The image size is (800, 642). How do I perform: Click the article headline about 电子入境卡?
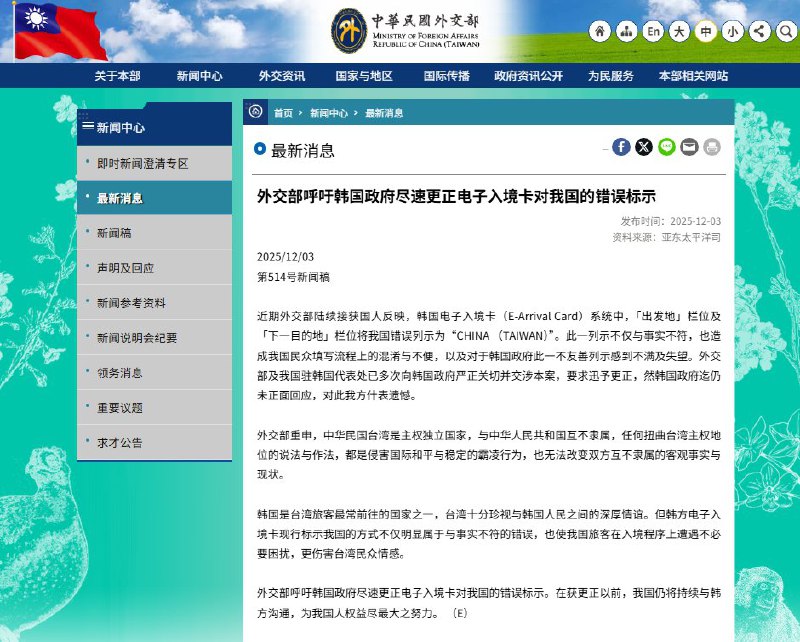pos(456,196)
